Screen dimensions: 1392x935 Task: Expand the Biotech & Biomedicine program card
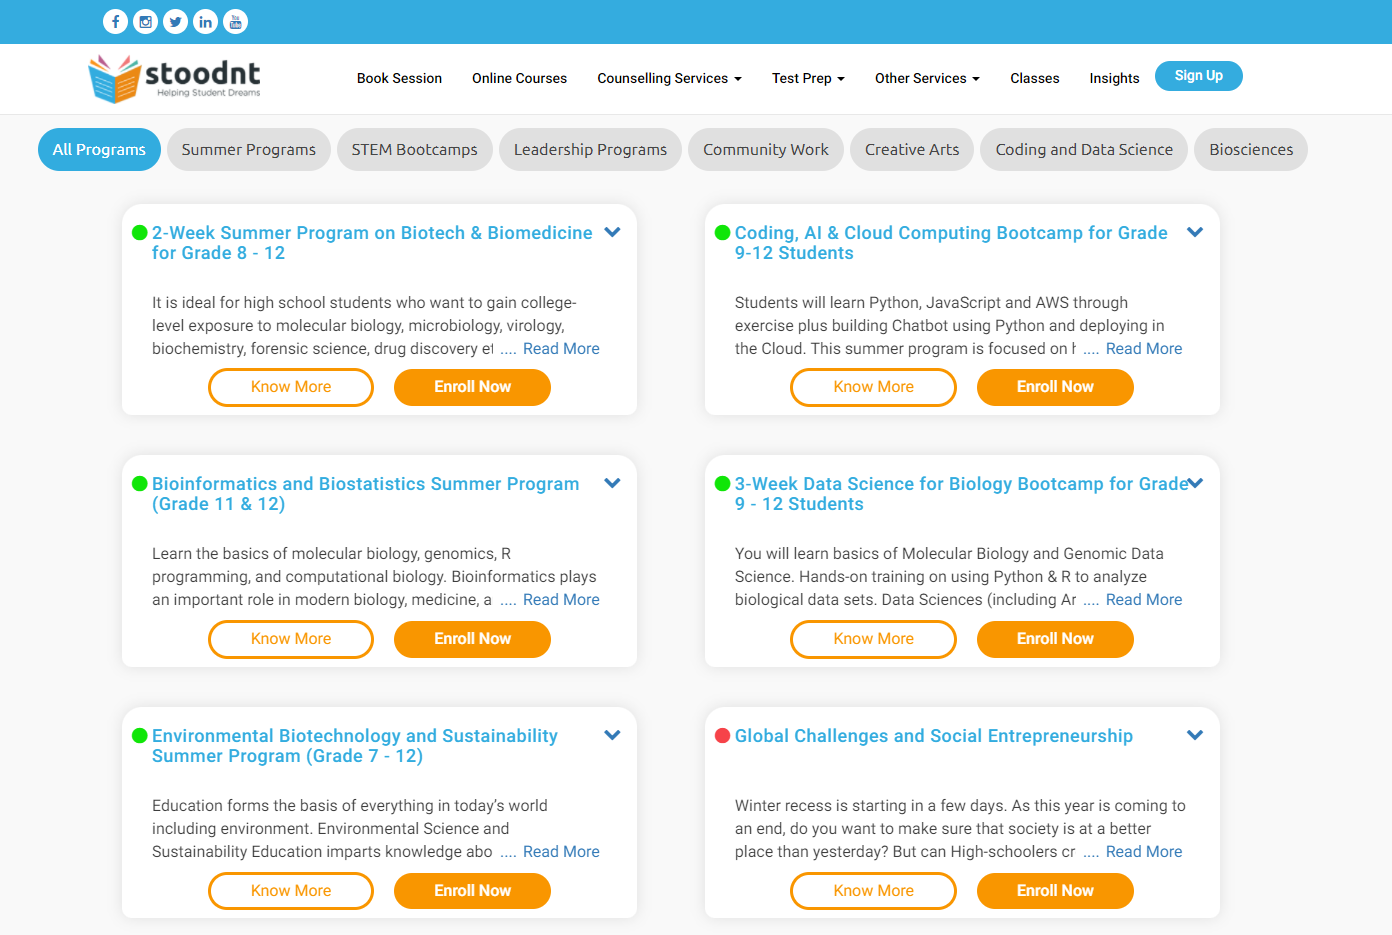pyautogui.click(x=613, y=232)
